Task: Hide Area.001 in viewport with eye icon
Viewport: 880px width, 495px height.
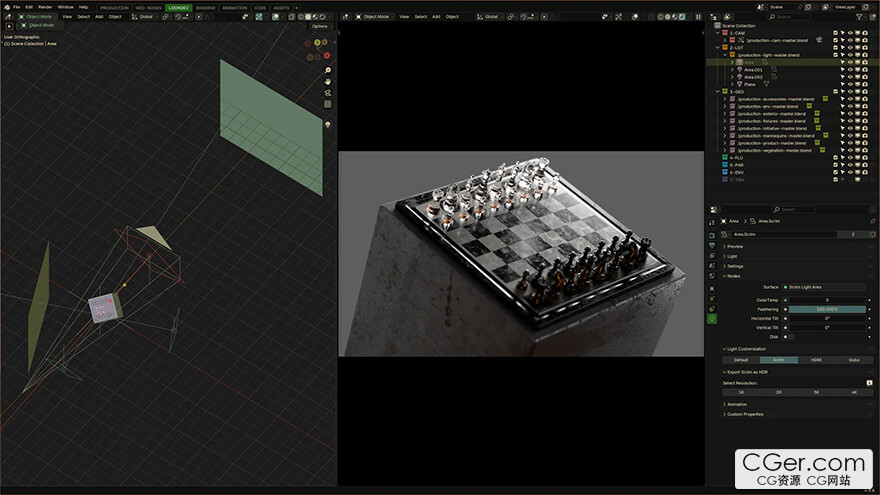Action: coord(850,70)
